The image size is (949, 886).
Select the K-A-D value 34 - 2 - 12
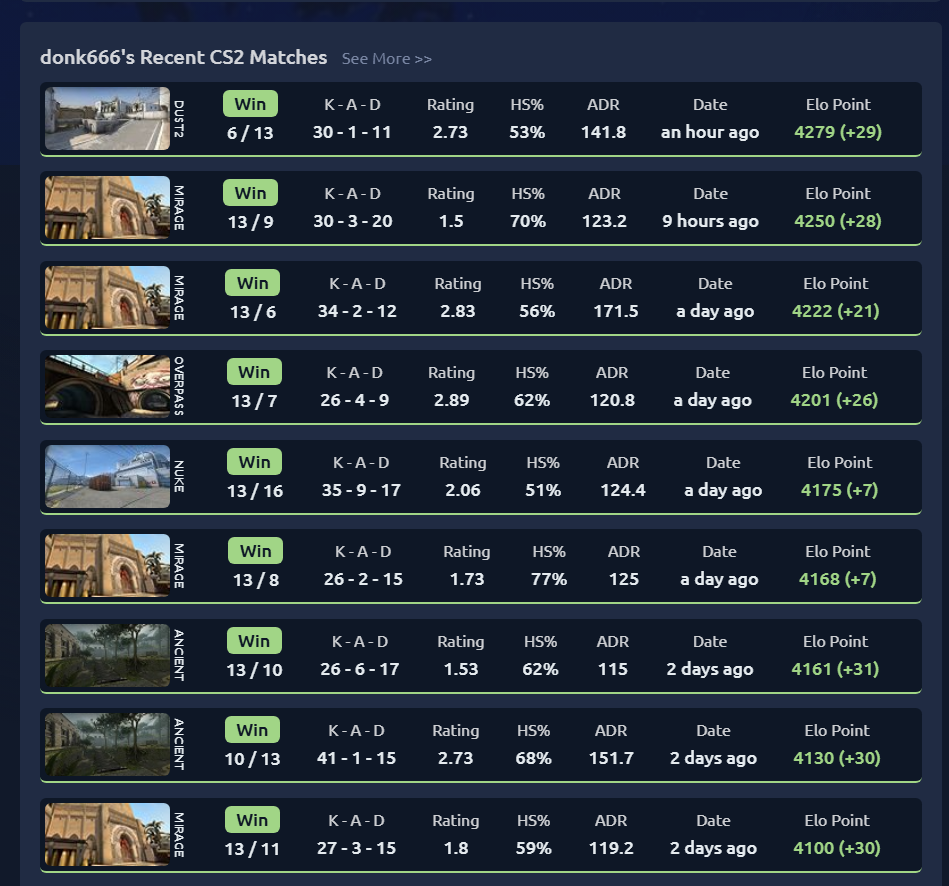[x=357, y=311]
